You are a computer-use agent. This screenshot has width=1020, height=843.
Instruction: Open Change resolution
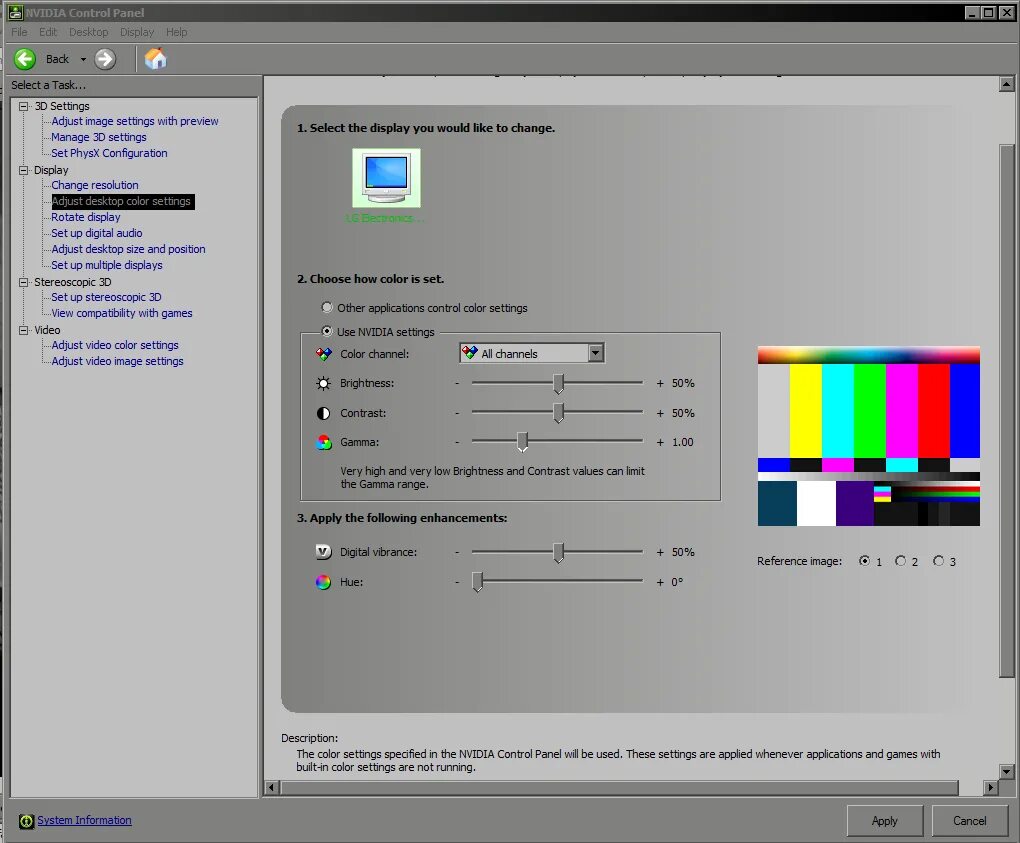coord(95,185)
